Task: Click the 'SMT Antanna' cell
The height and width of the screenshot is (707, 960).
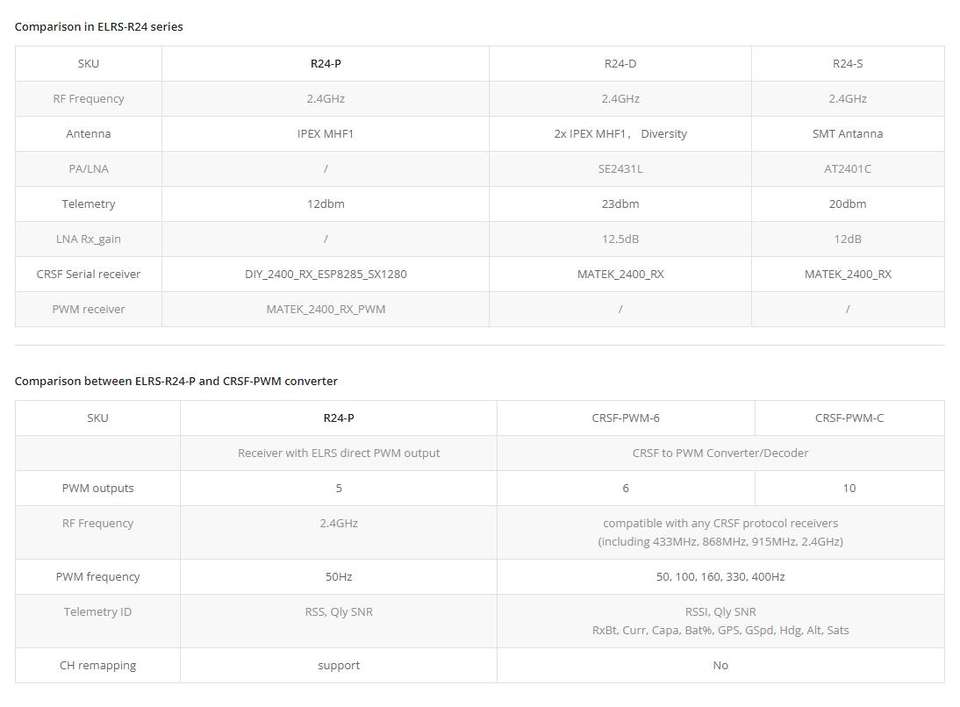Action: coord(847,134)
